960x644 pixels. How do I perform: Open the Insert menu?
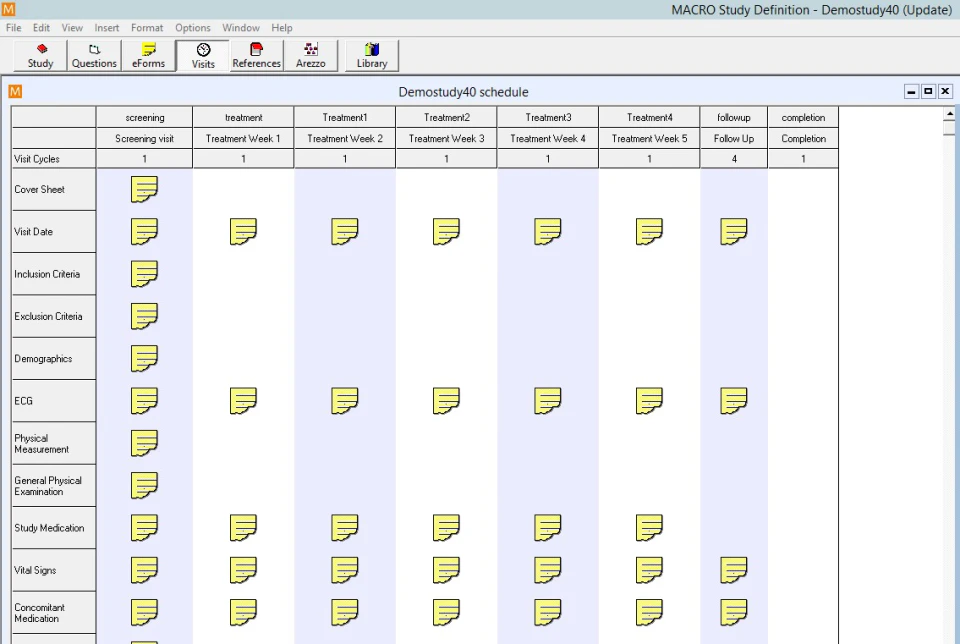106,27
